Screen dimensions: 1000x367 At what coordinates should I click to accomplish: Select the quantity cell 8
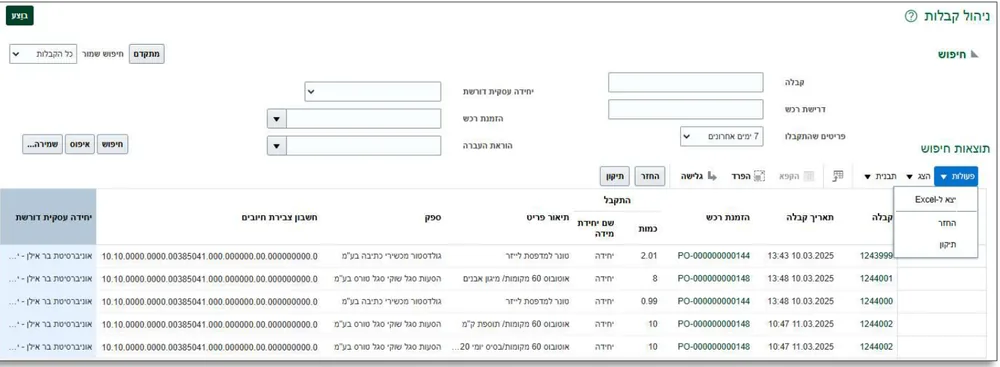coord(655,278)
